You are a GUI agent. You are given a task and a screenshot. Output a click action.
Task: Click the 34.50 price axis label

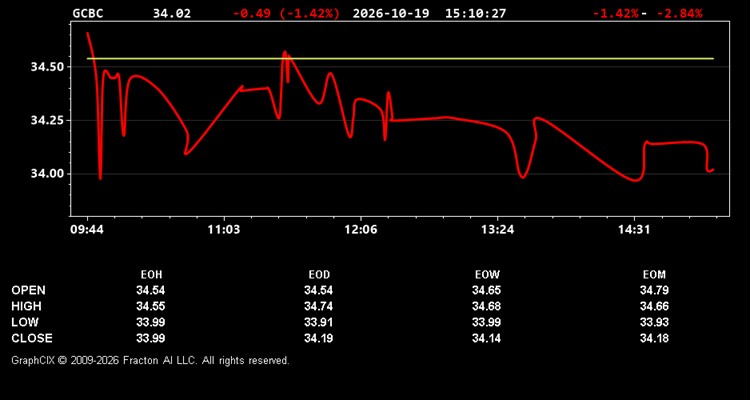coord(48,67)
